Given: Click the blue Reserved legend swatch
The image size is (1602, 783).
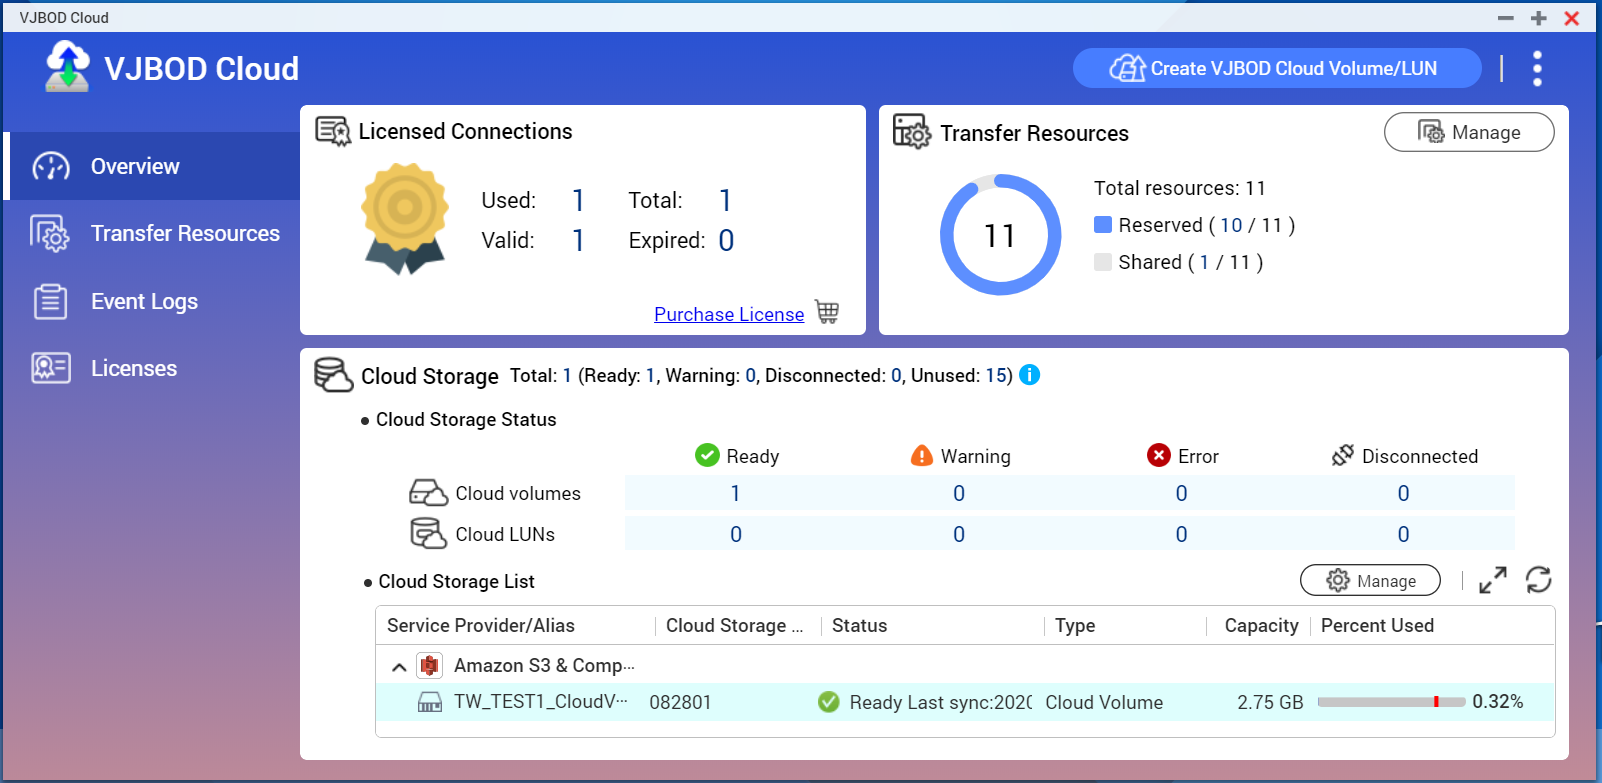Looking at the screenshot, I should click(1103, 224).
